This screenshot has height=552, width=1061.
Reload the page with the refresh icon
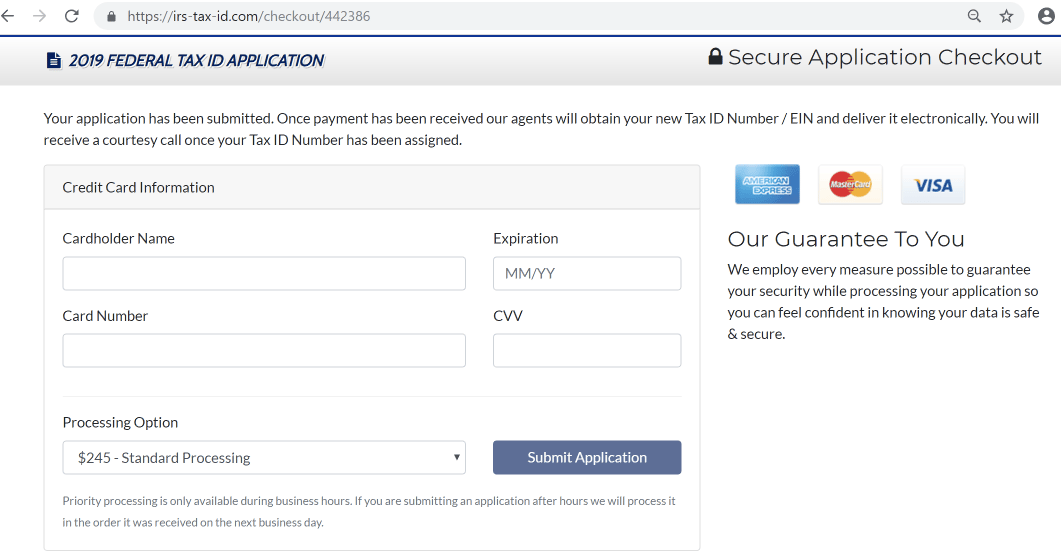click(71, 16)
